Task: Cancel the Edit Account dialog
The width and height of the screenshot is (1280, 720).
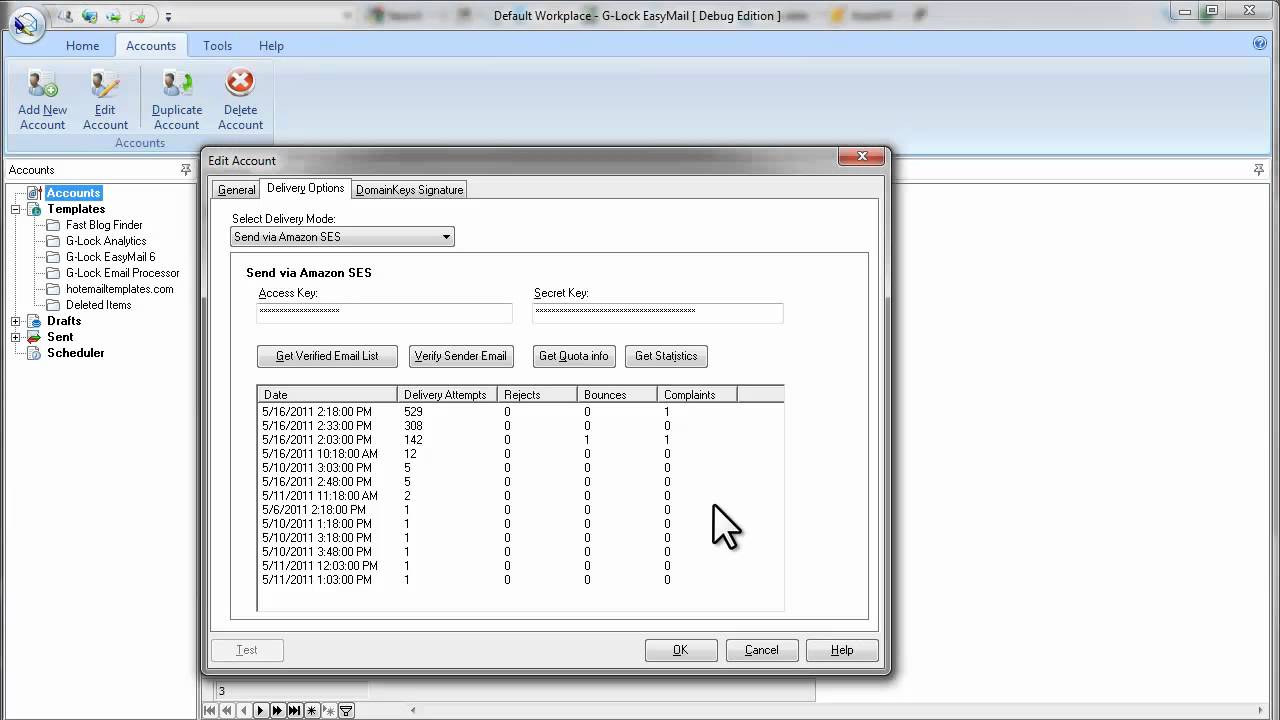Action: coord(761,650)
